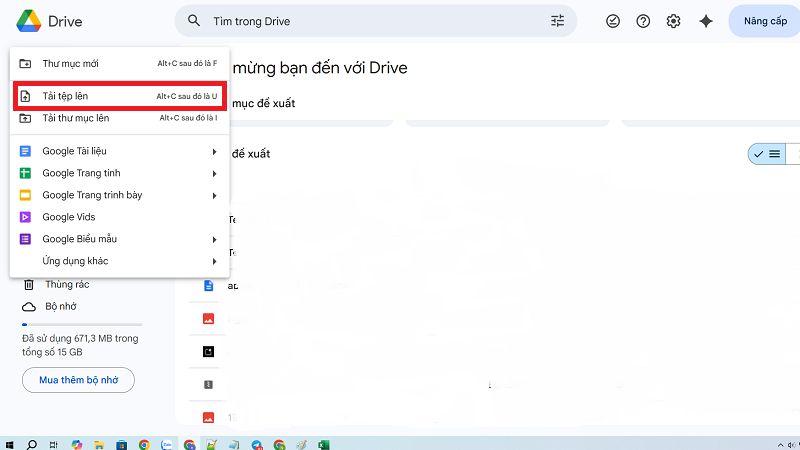This screenshot has width=800, height=450.
Task: Expand the Google Trang tính submenu arrow
Action: click(x=214, y=173)
